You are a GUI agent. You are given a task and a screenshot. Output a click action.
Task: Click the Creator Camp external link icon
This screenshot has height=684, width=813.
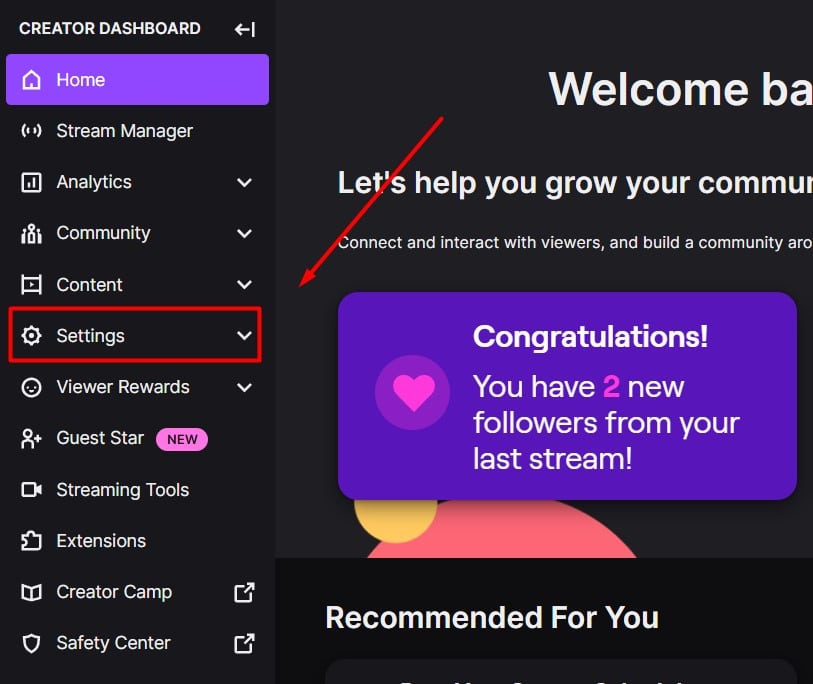pyautogui.click(x=244, y=592)
